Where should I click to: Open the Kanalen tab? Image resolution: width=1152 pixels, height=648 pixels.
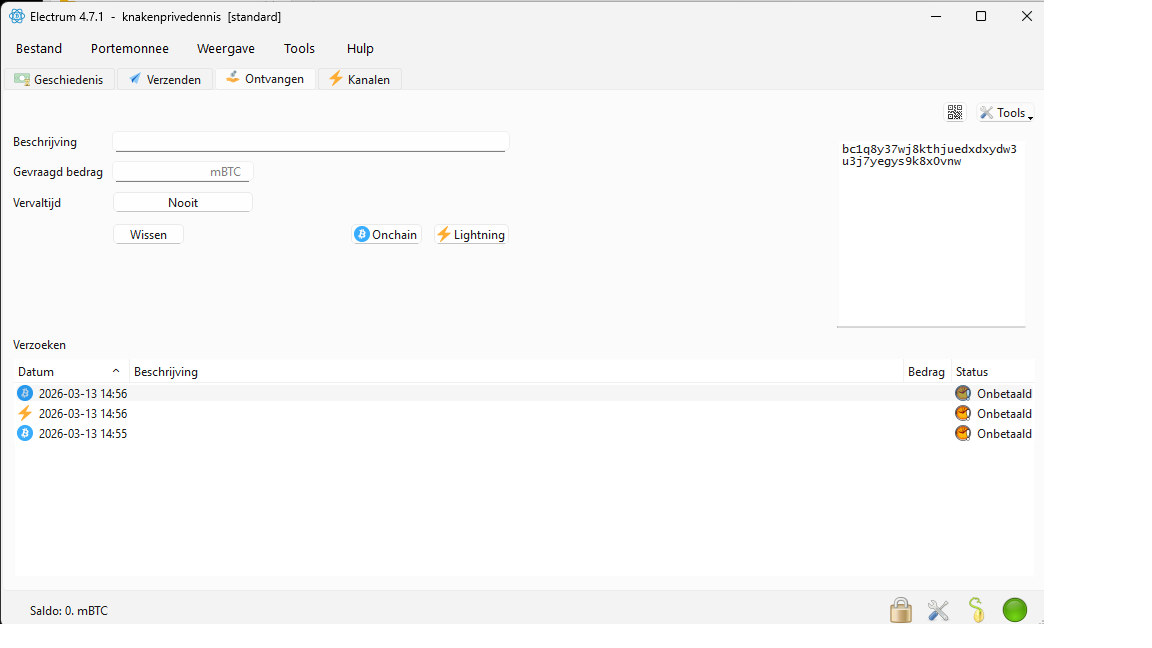click(x=360, y=79)
